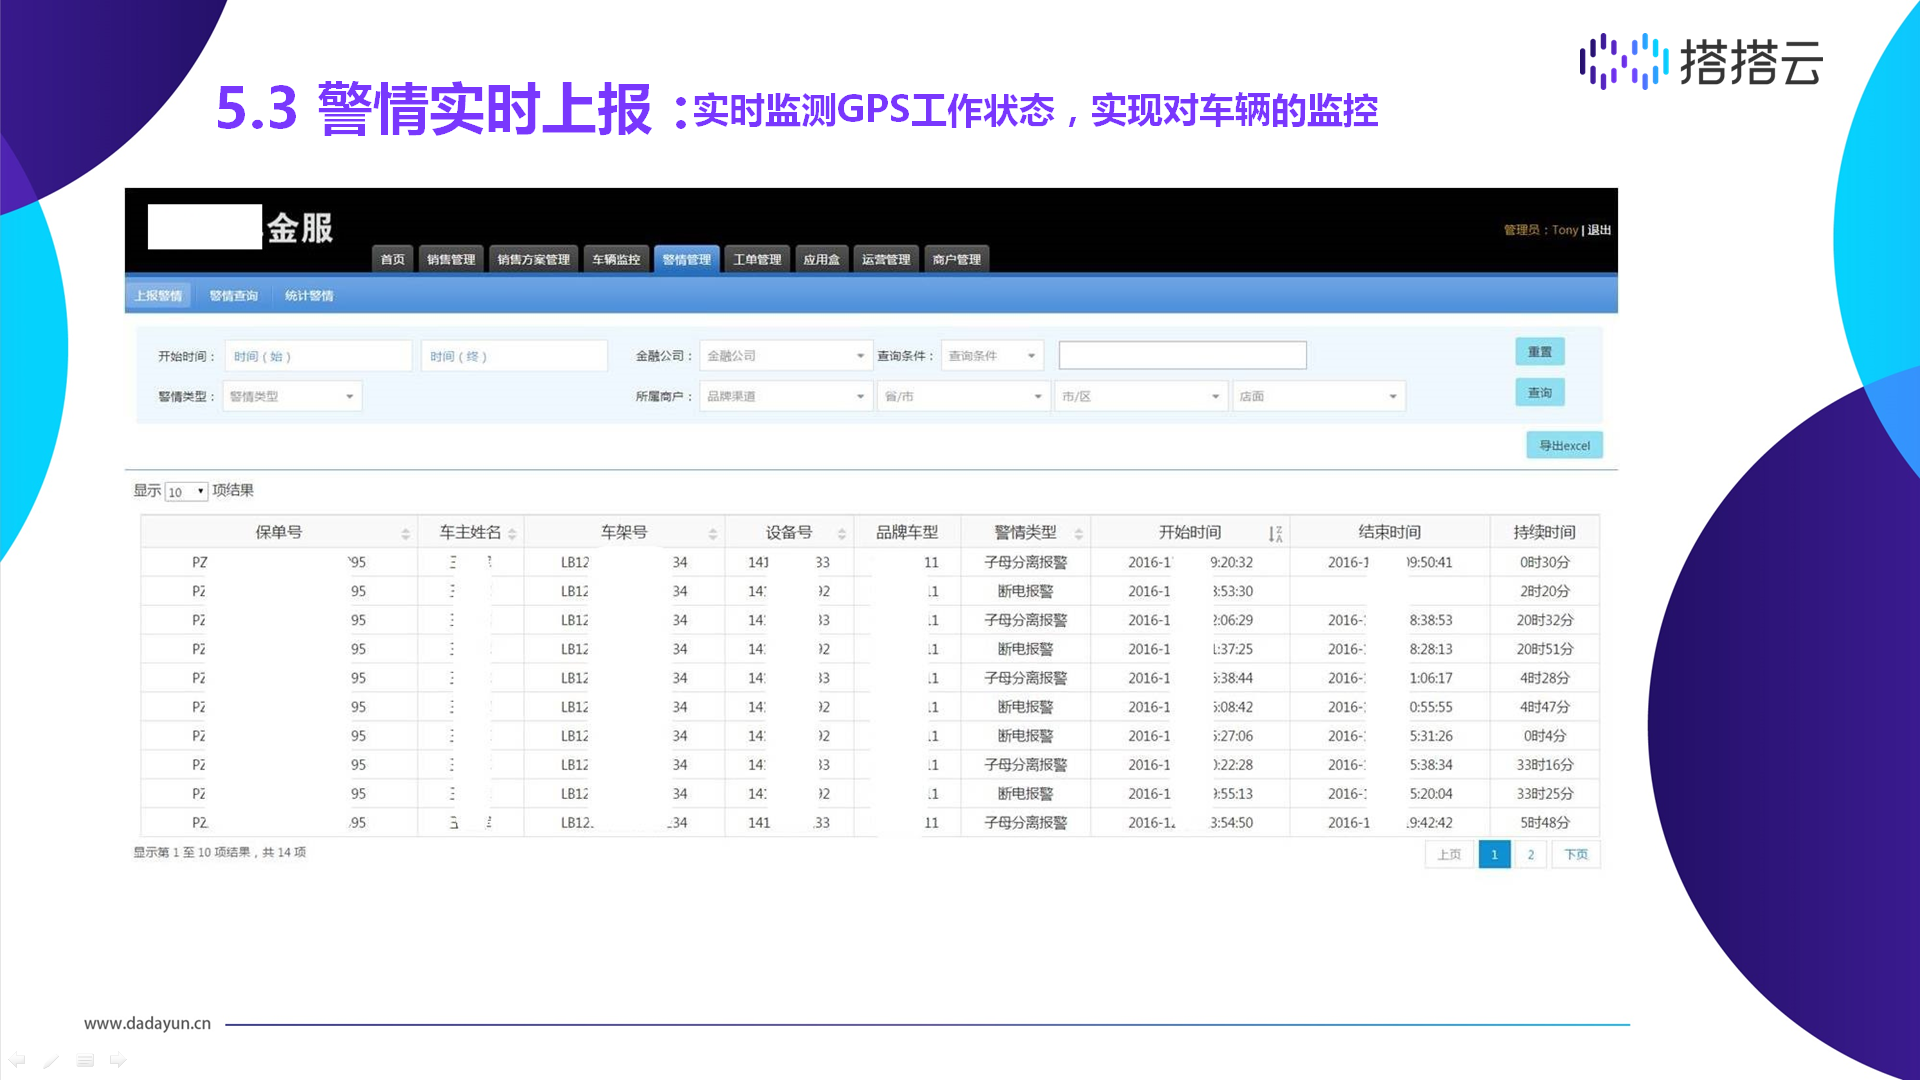Focus the 时间（终）end time field
Viewport: 1920px width, 1080px height.
tap(514, 356)
